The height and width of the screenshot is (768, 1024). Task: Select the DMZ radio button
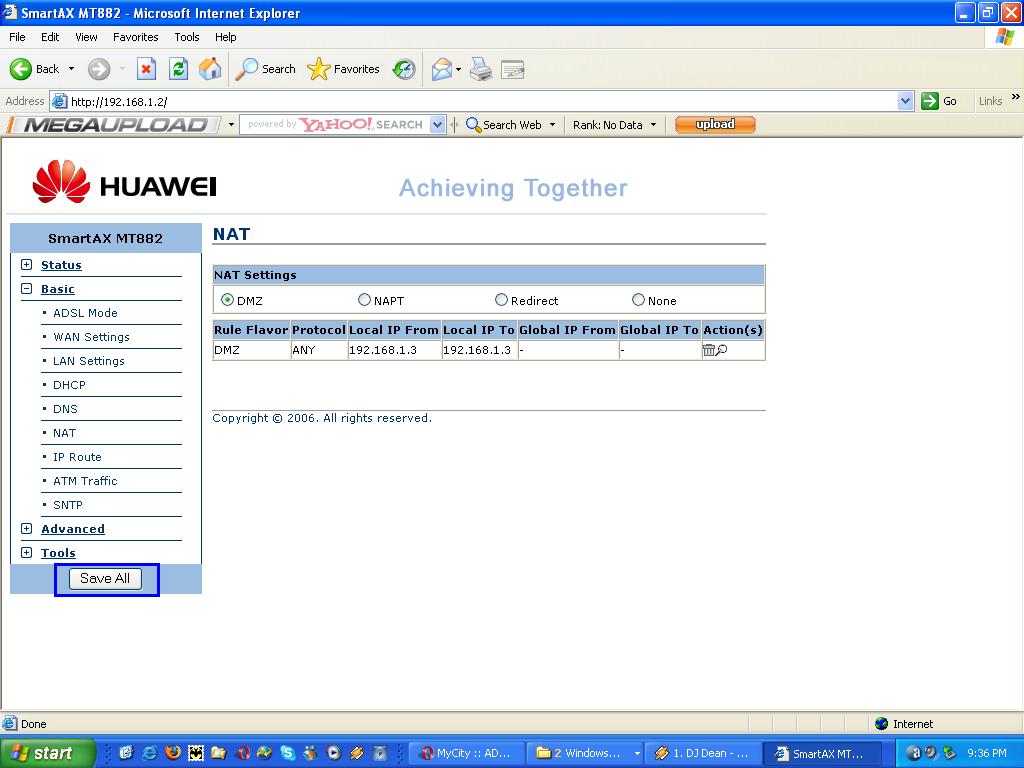tap(227, 300)
